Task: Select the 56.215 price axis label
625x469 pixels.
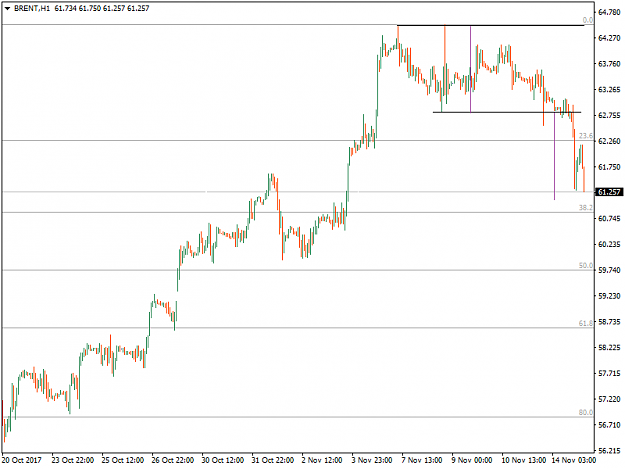Action: (609, 451)
